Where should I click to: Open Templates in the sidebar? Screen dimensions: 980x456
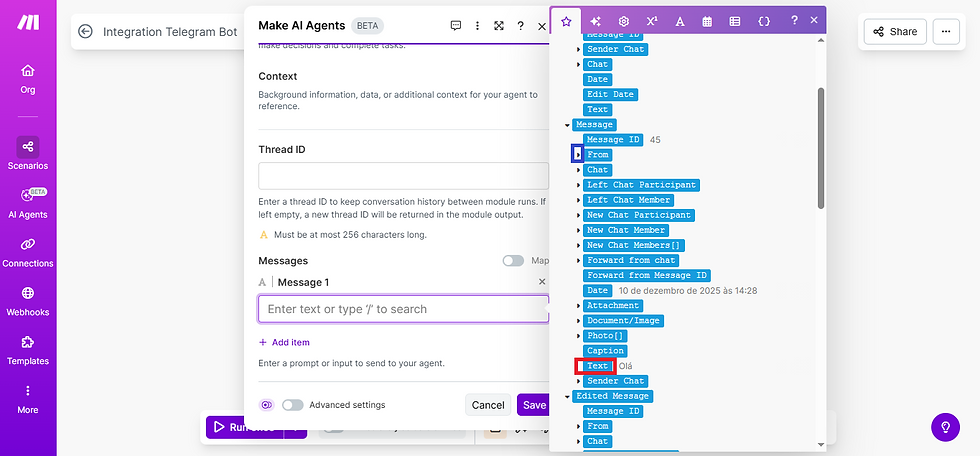coord(28,350)
